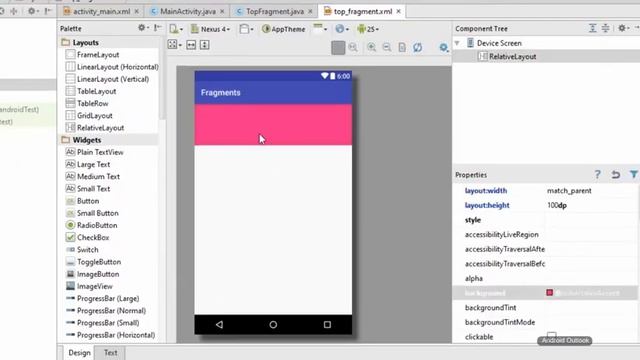Choose the Button widget
Screen dimensions: 640x360
tap(82, 201)
